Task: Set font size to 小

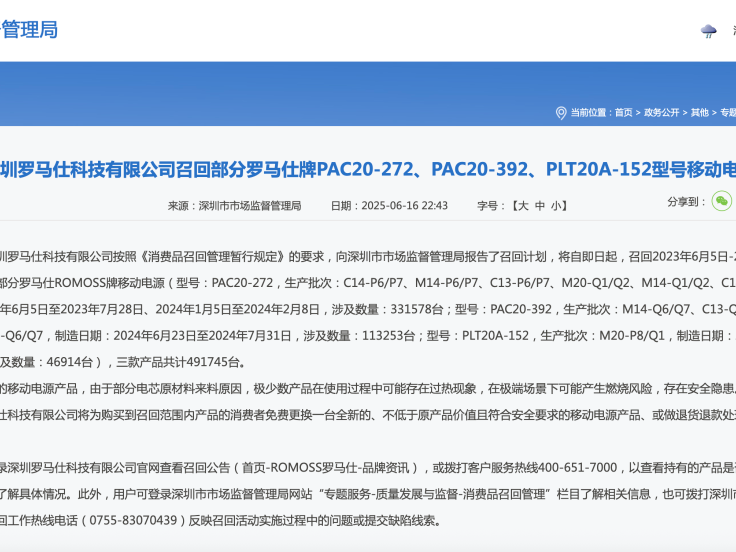Action: coord(556,206)
